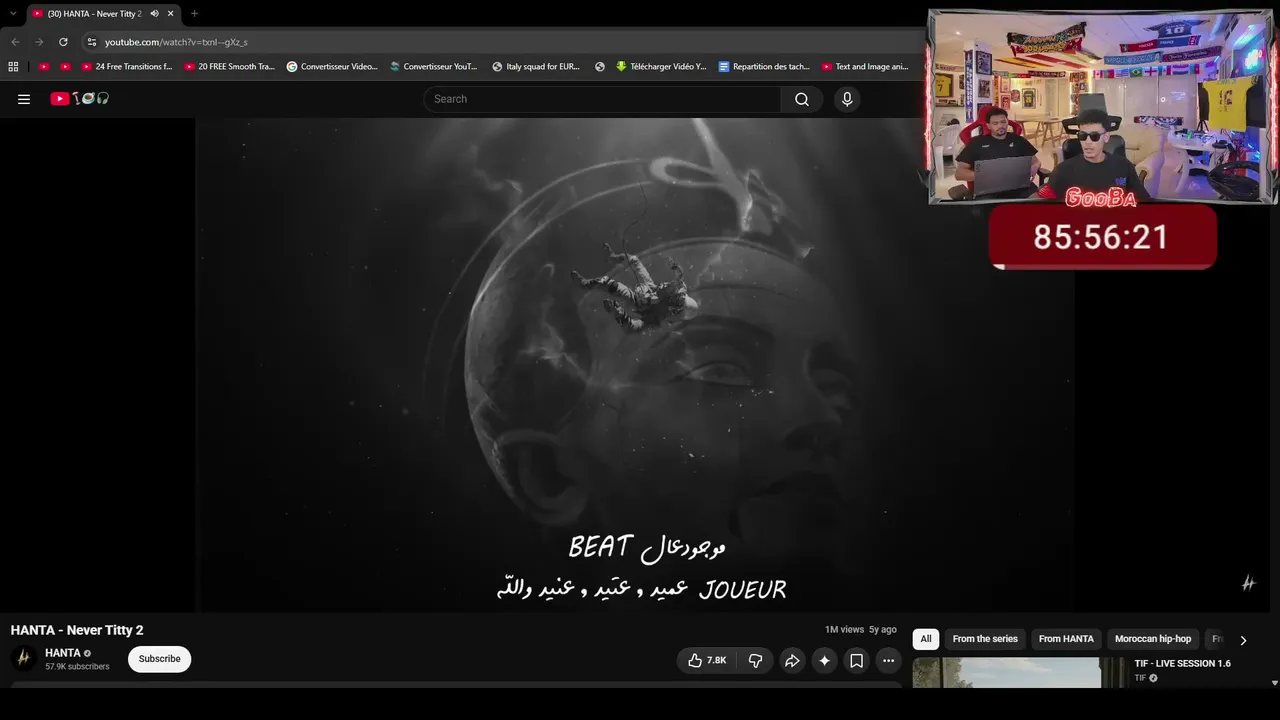The width and height of the screenshot is (1280, 720).
Task: Open 'Text and Image ani...' bookmark
Action: pos(865,67)
